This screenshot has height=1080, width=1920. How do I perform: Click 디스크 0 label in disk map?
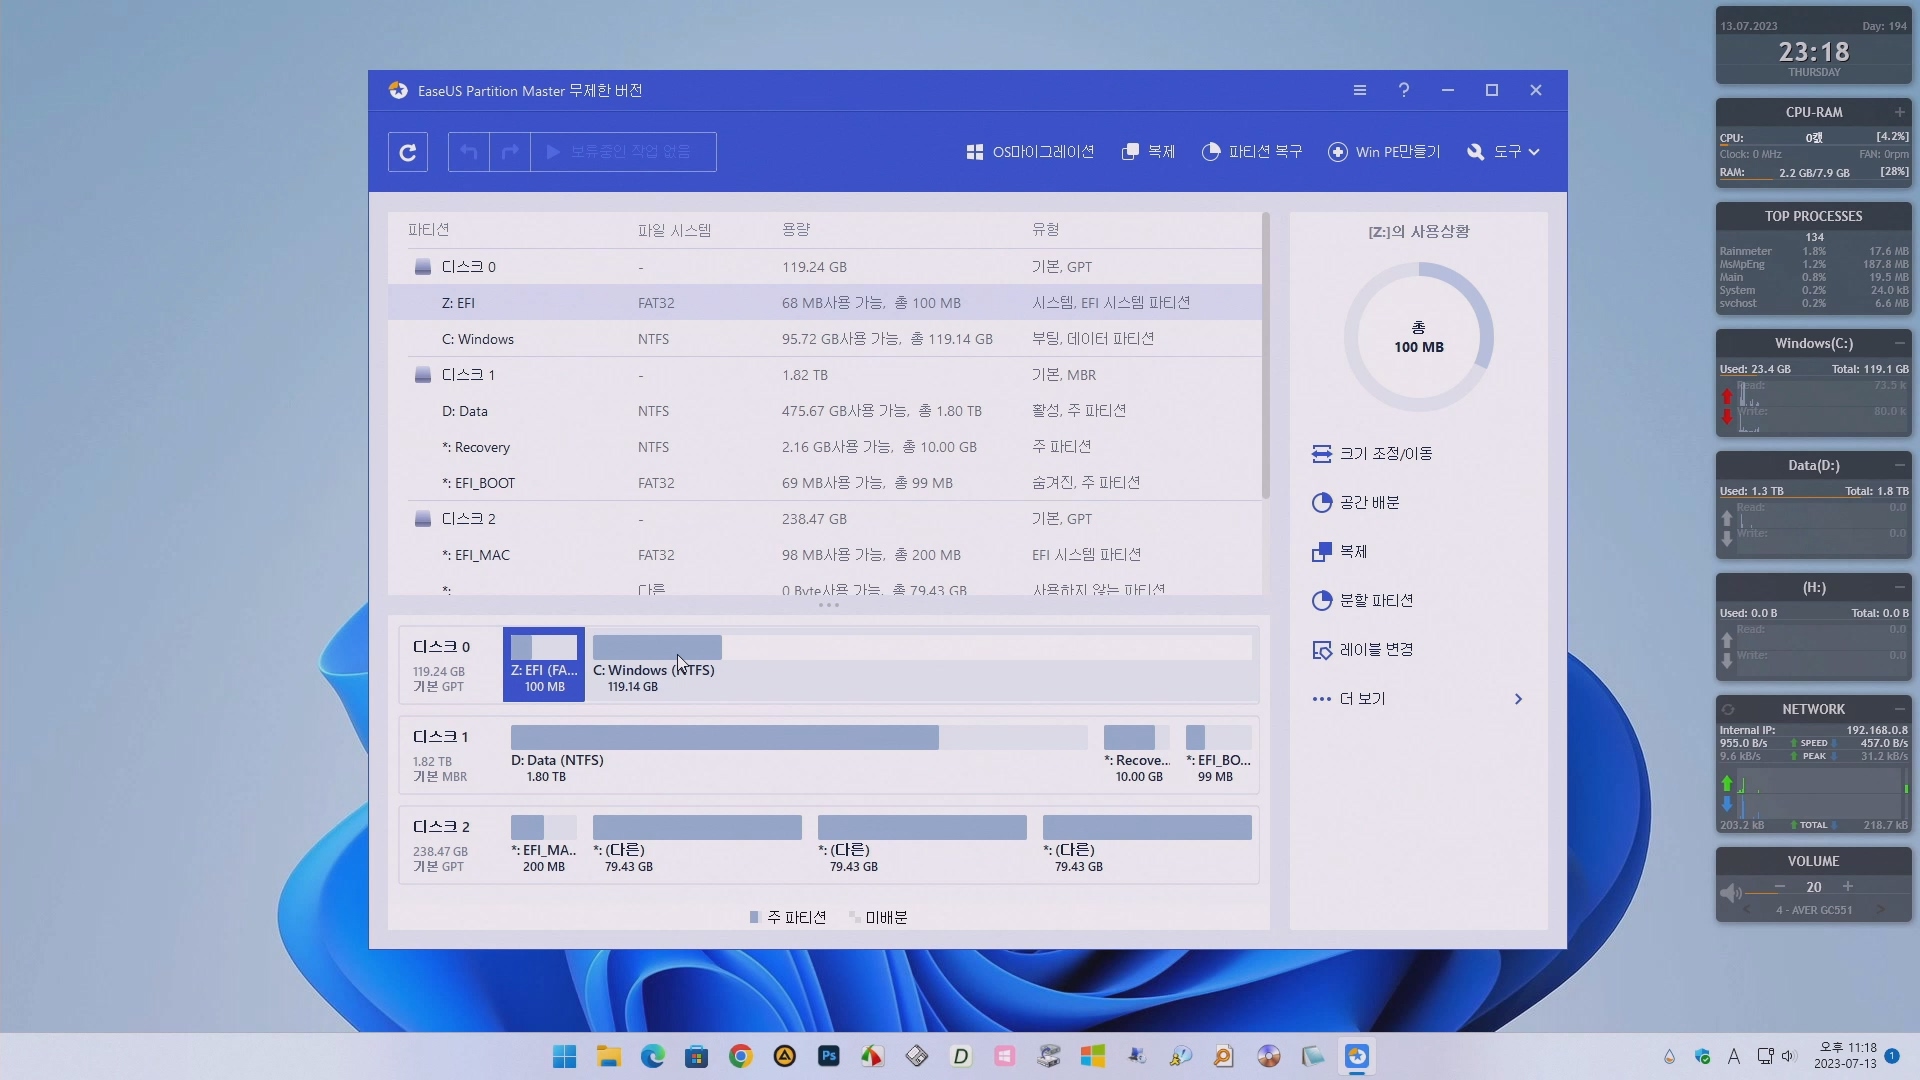coord(441,647)
